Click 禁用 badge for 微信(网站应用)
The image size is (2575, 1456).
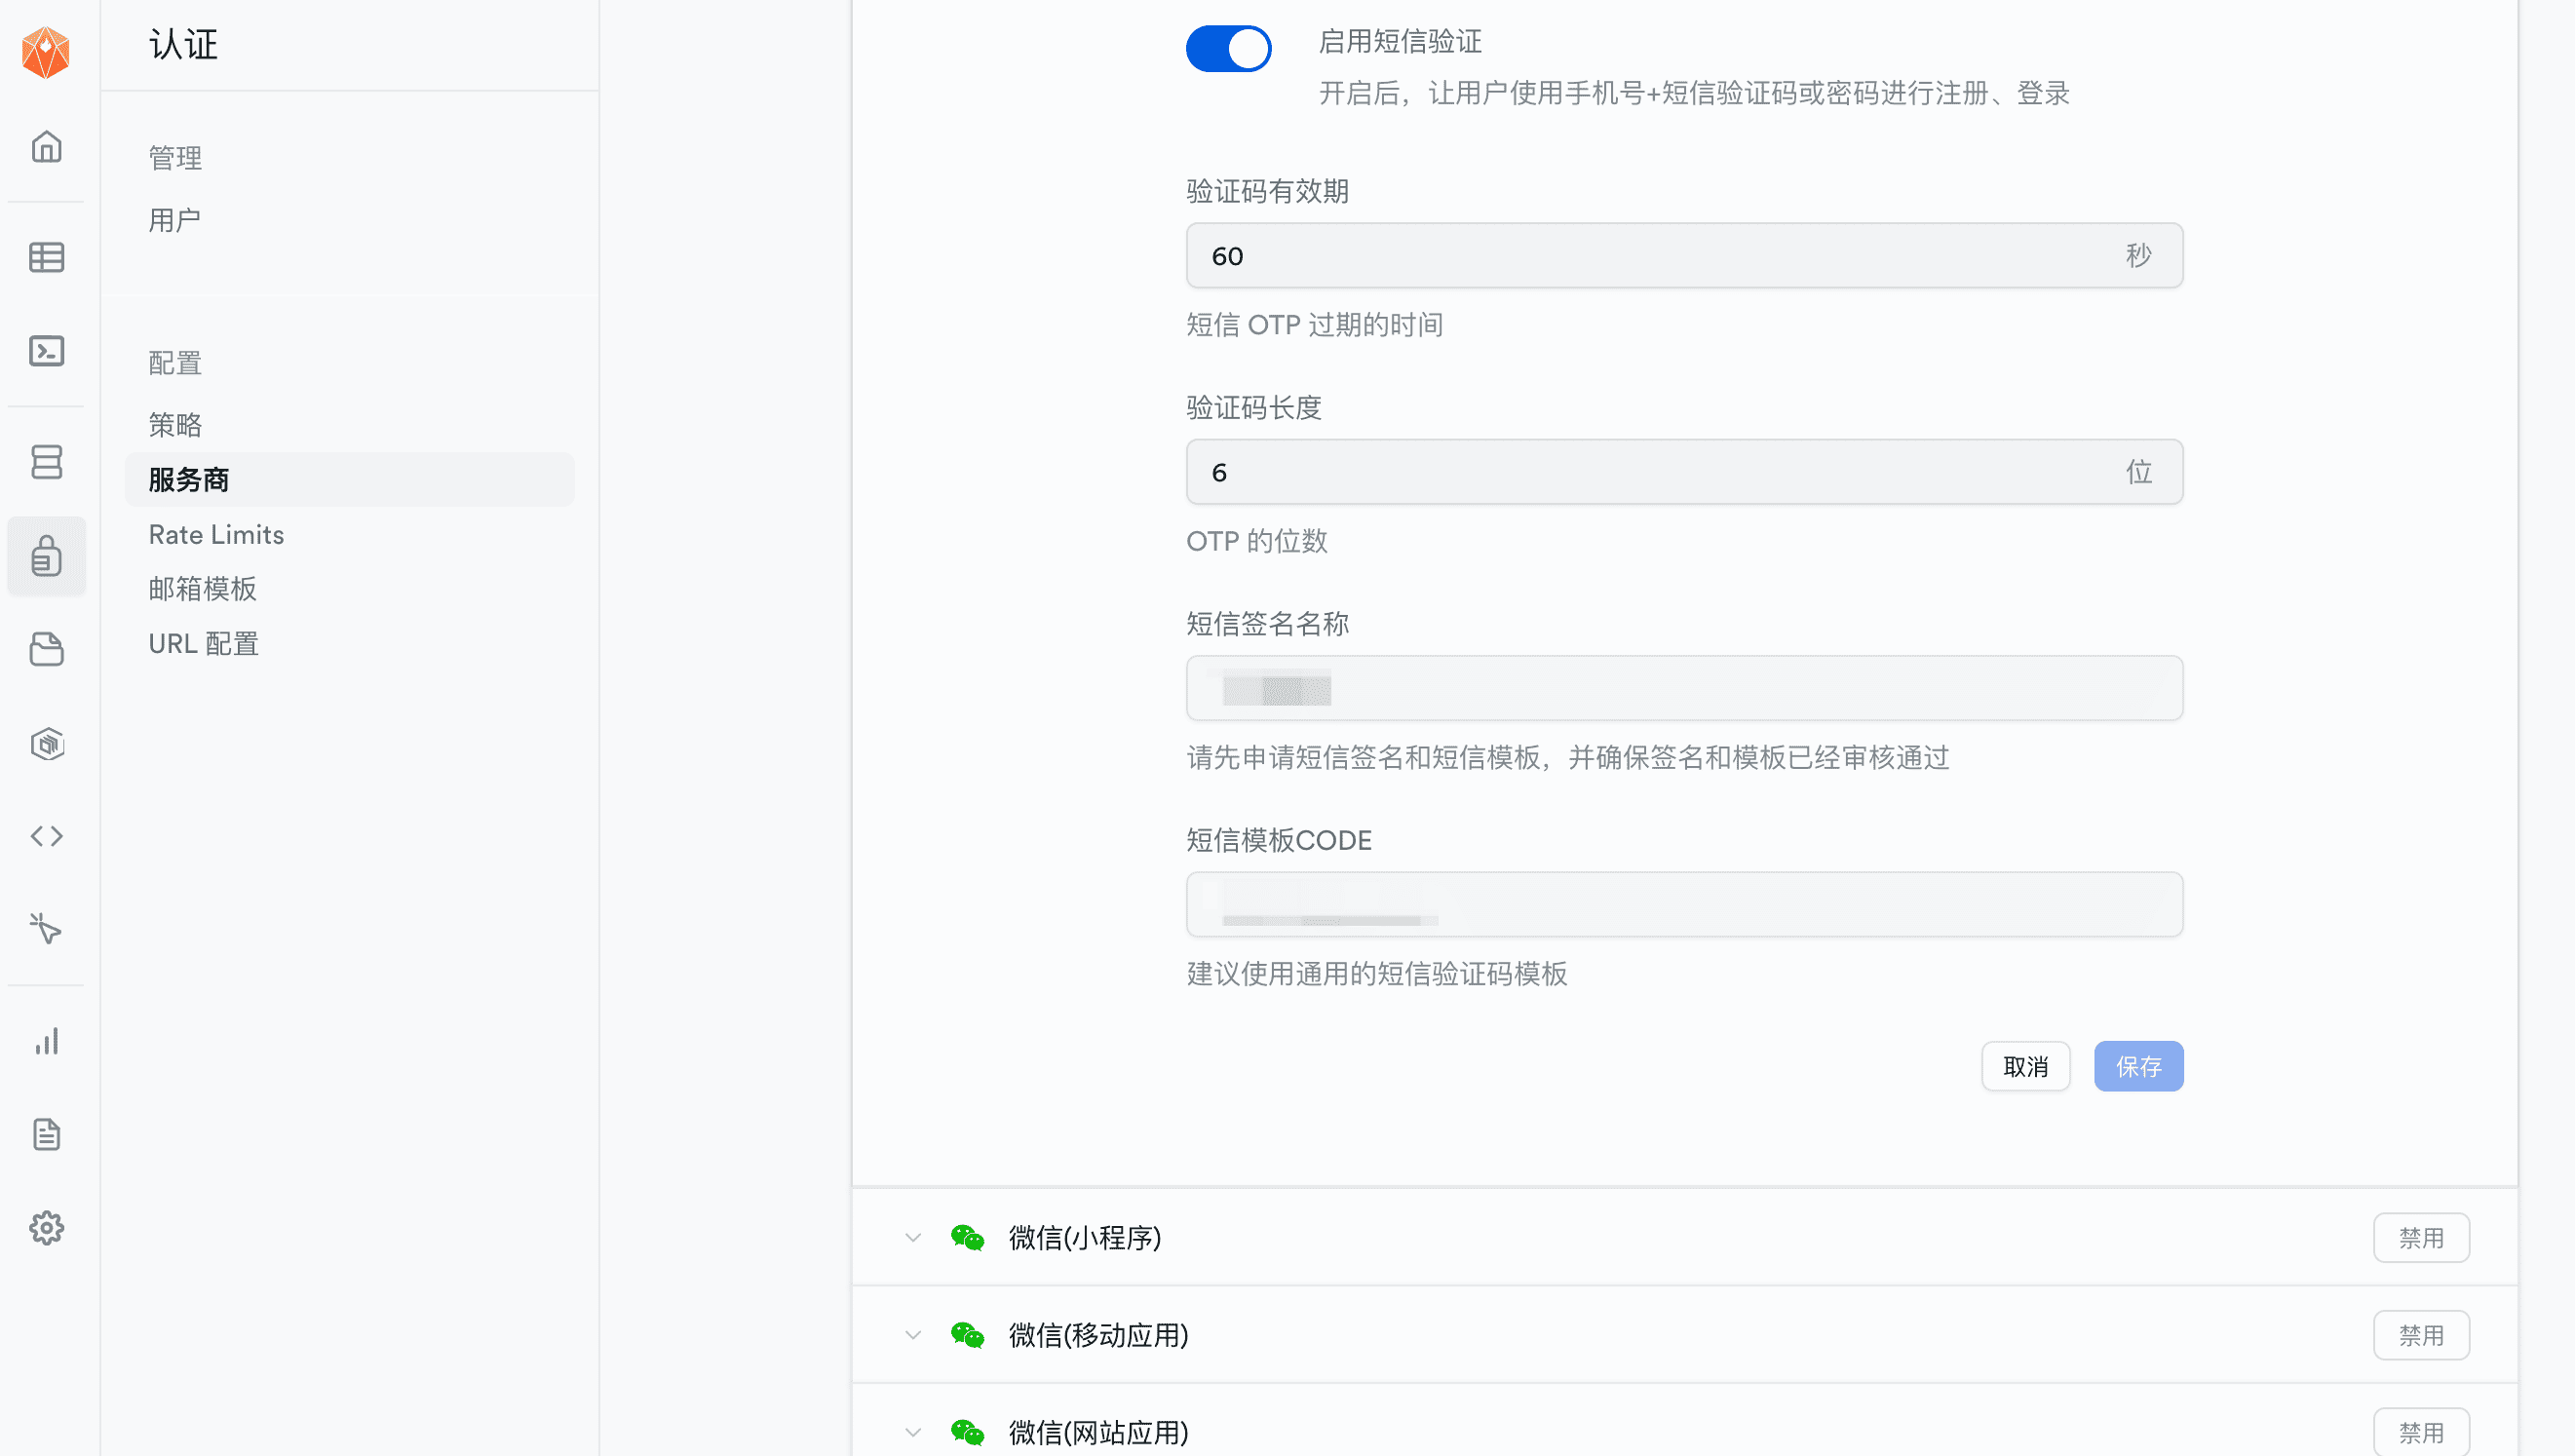(x=2421, y=1432)
